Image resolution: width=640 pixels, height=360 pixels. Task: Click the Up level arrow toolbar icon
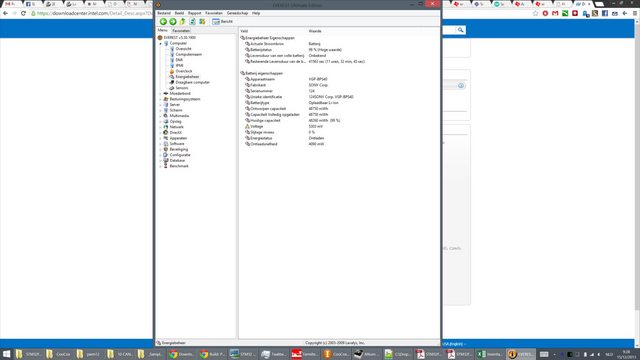[x=182, y=22]
